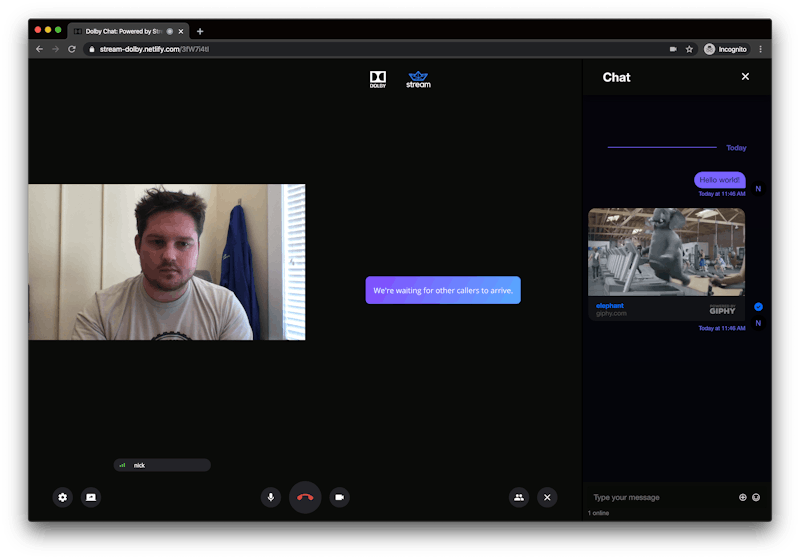The width and height of the screenshot is (800, 559).
Task: Hang up with the red phone button
Action: coord(305,497)
